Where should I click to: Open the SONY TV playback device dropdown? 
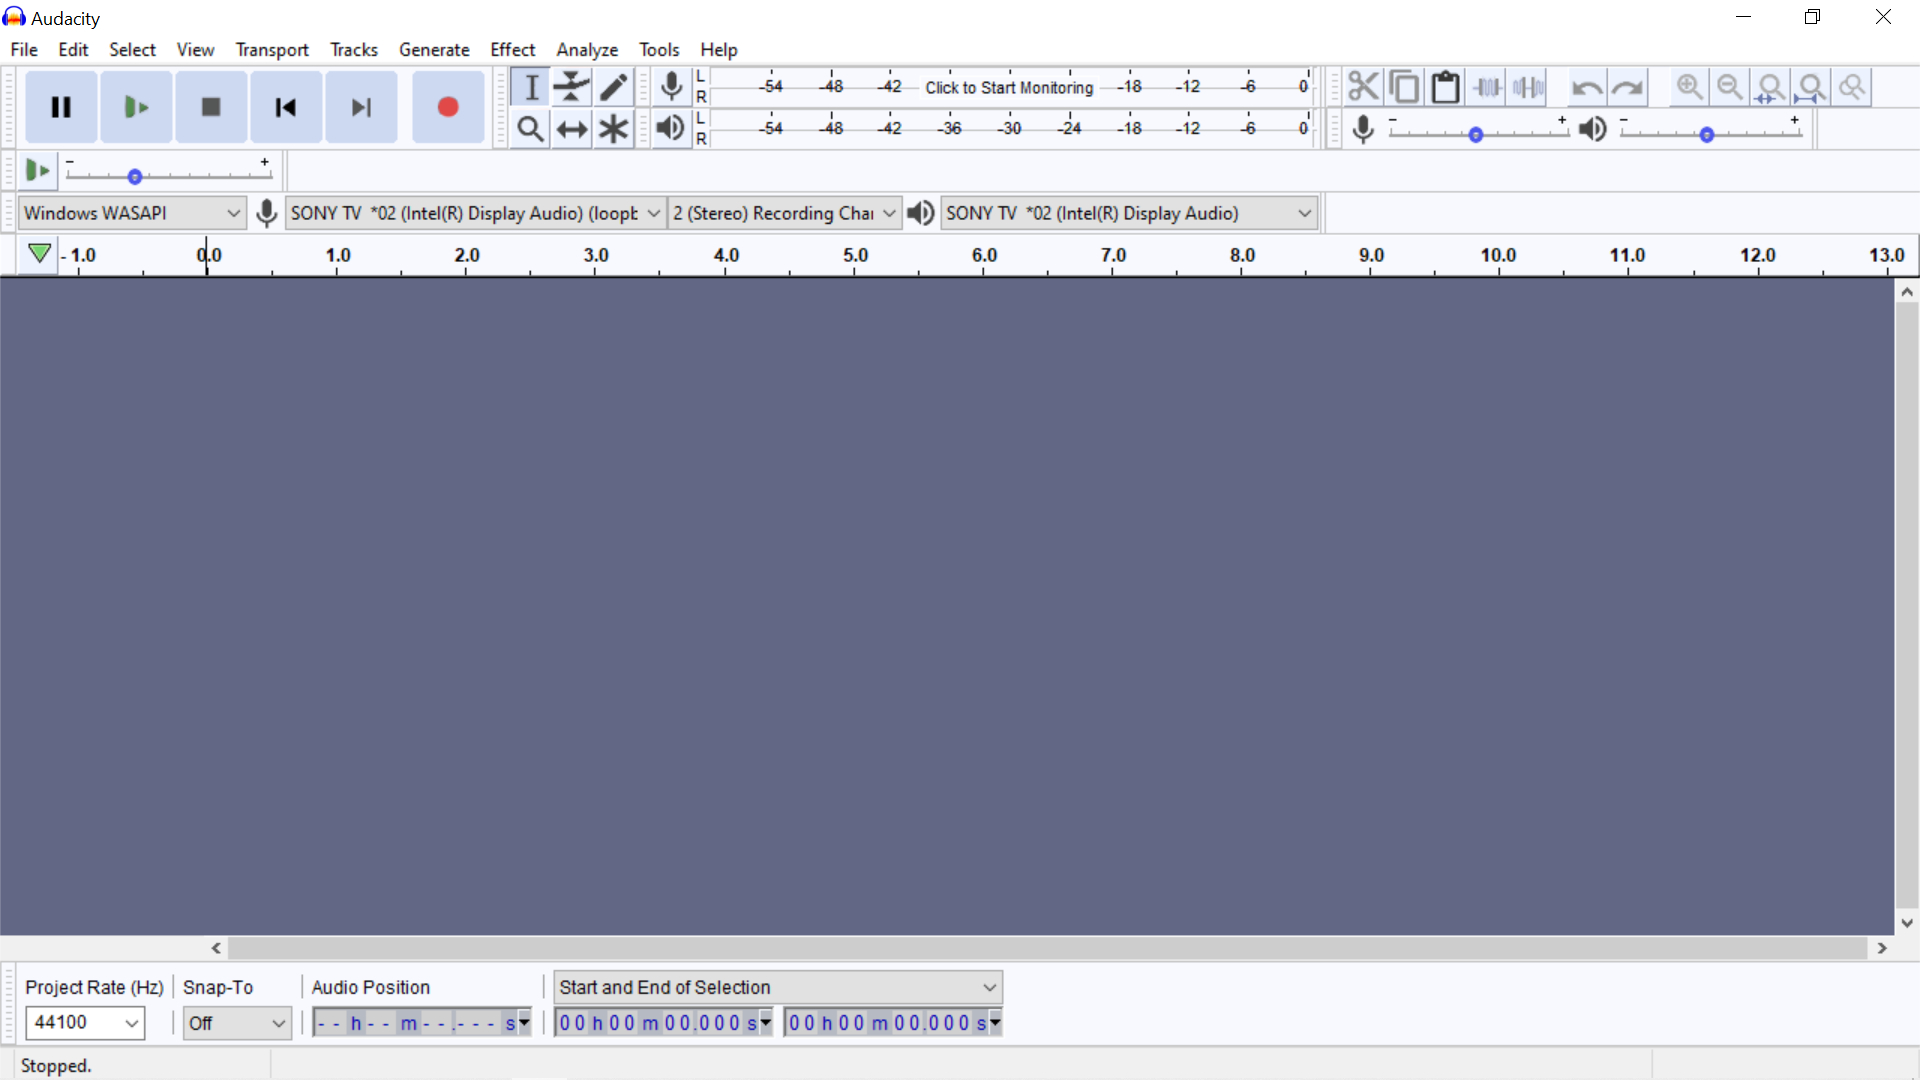[x=1129, y=213]
